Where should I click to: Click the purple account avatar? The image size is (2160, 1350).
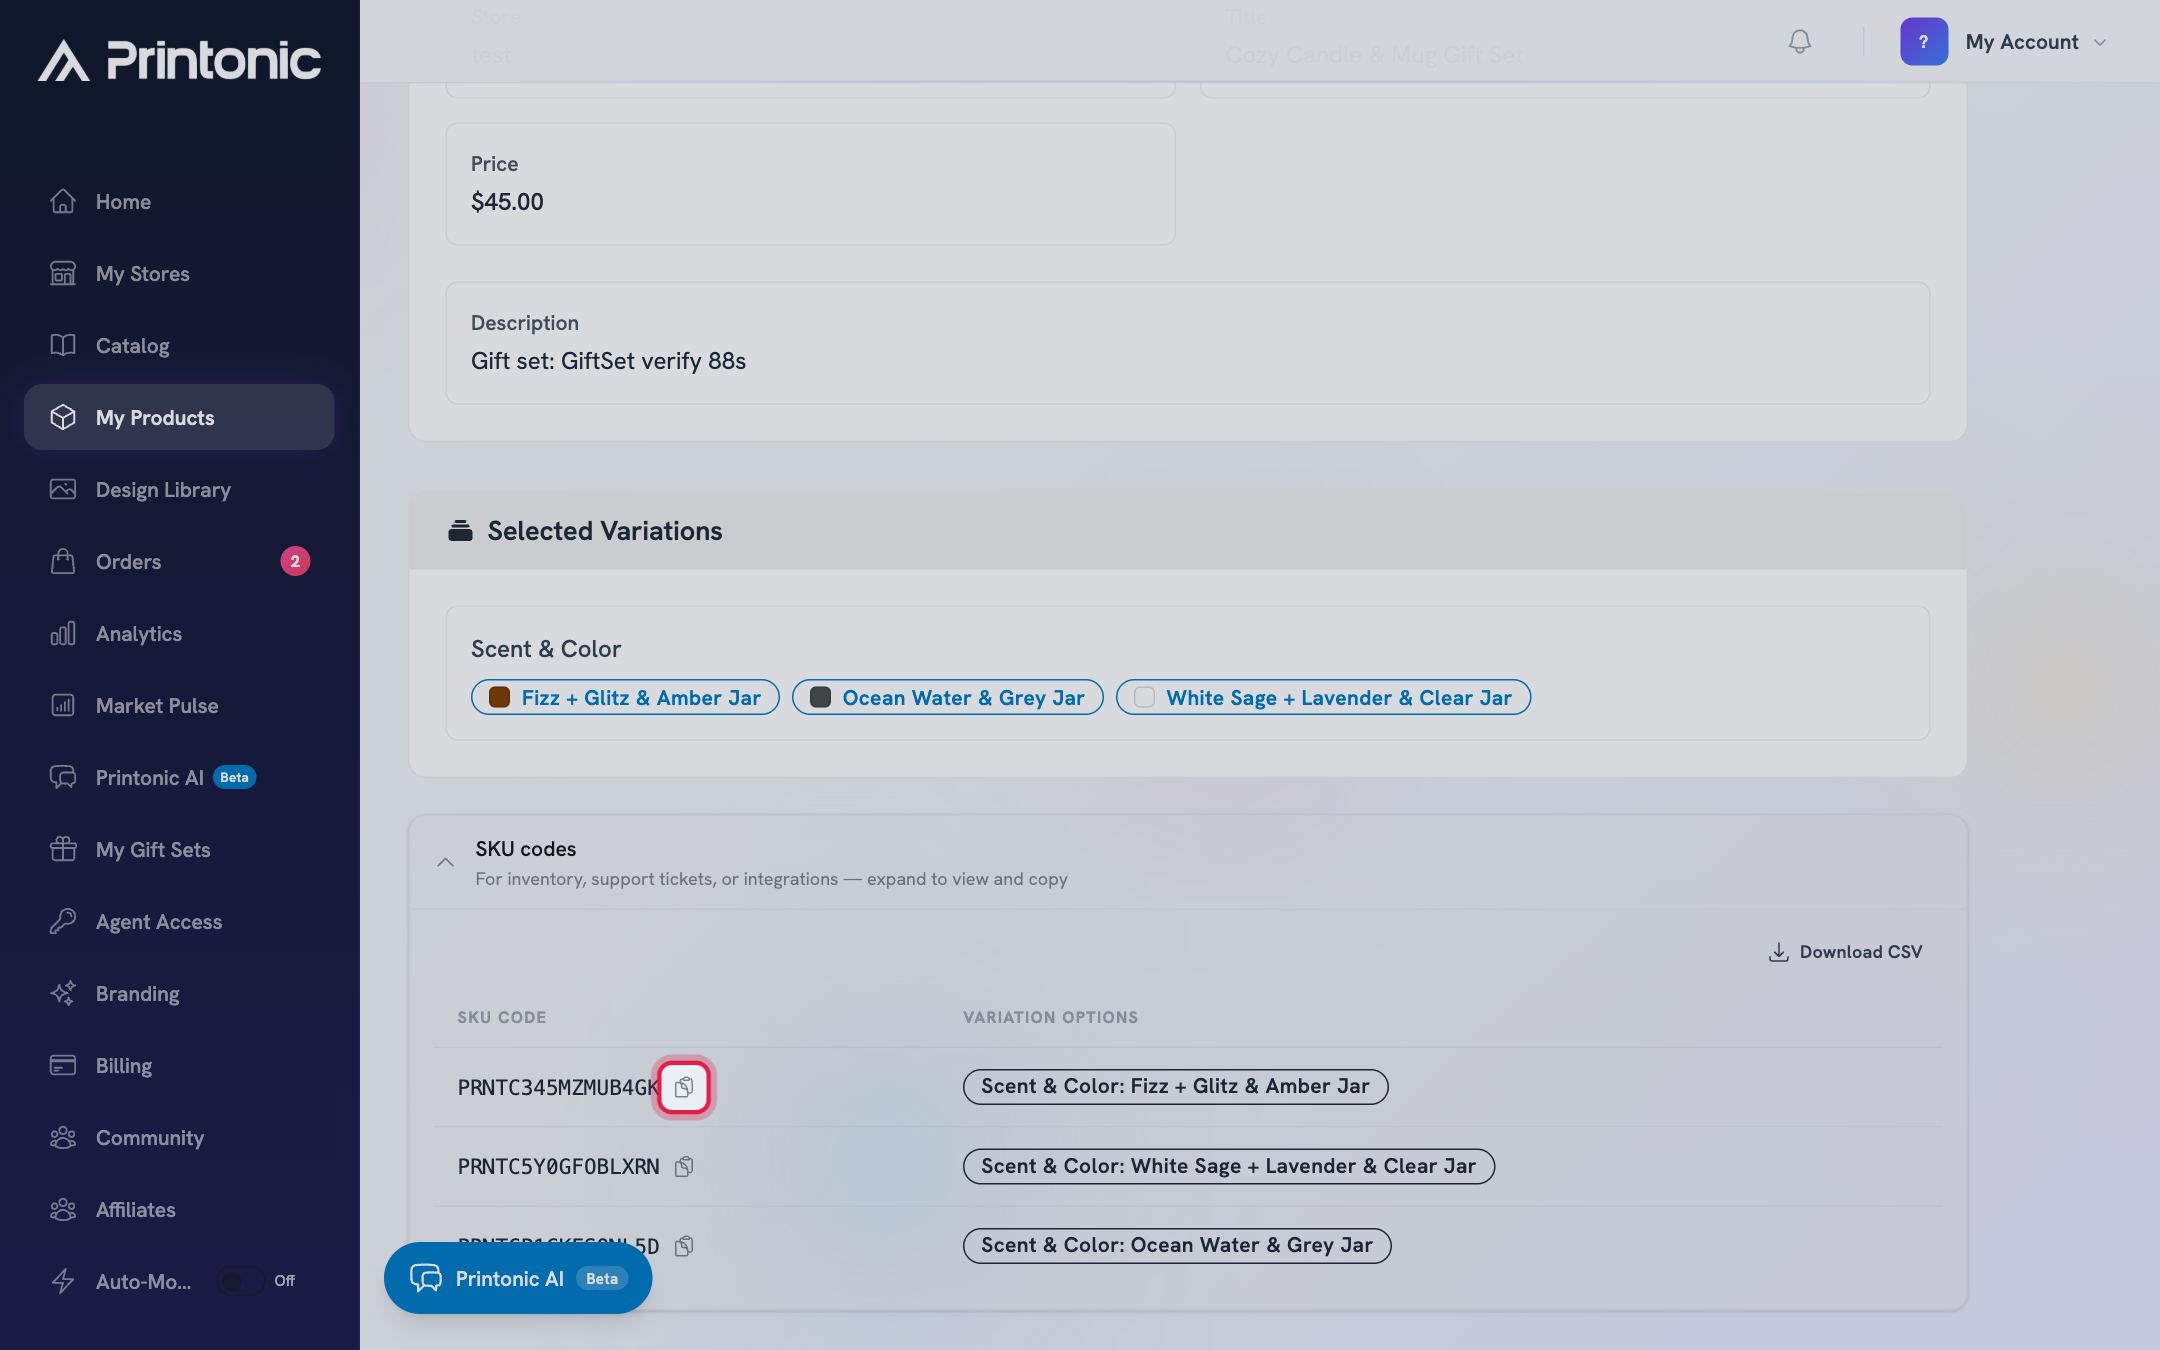point(1923,42)
